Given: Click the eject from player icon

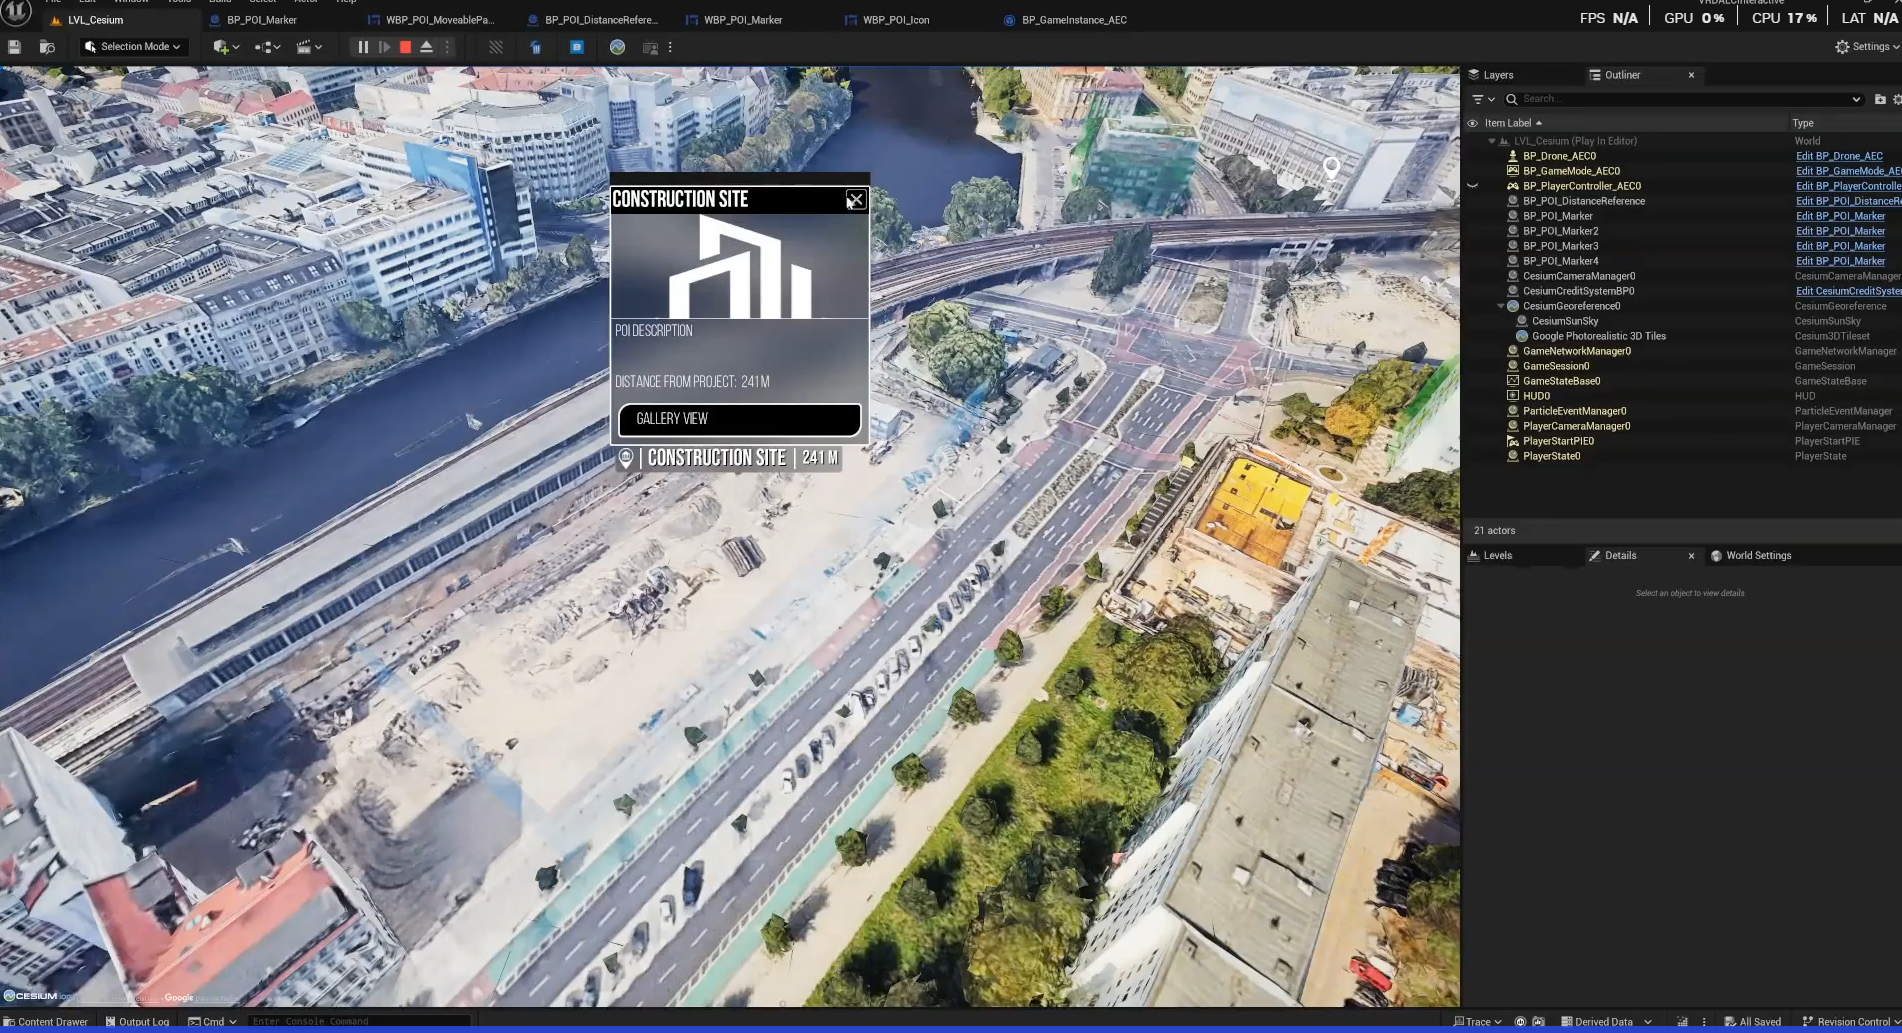Looking at the screenshot, I should click(x=426, y=47).
